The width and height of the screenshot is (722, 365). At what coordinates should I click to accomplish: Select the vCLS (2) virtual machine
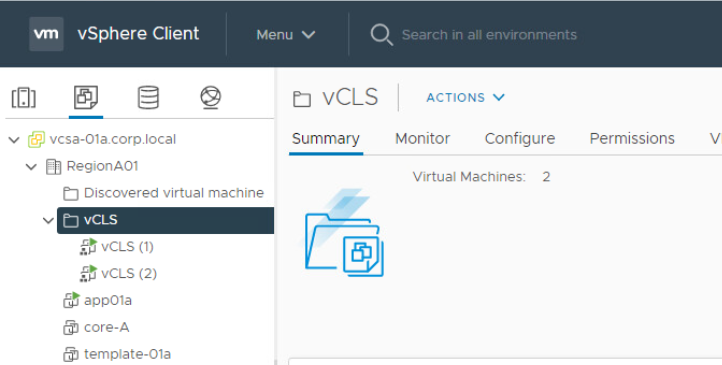(x=129, y=274)
